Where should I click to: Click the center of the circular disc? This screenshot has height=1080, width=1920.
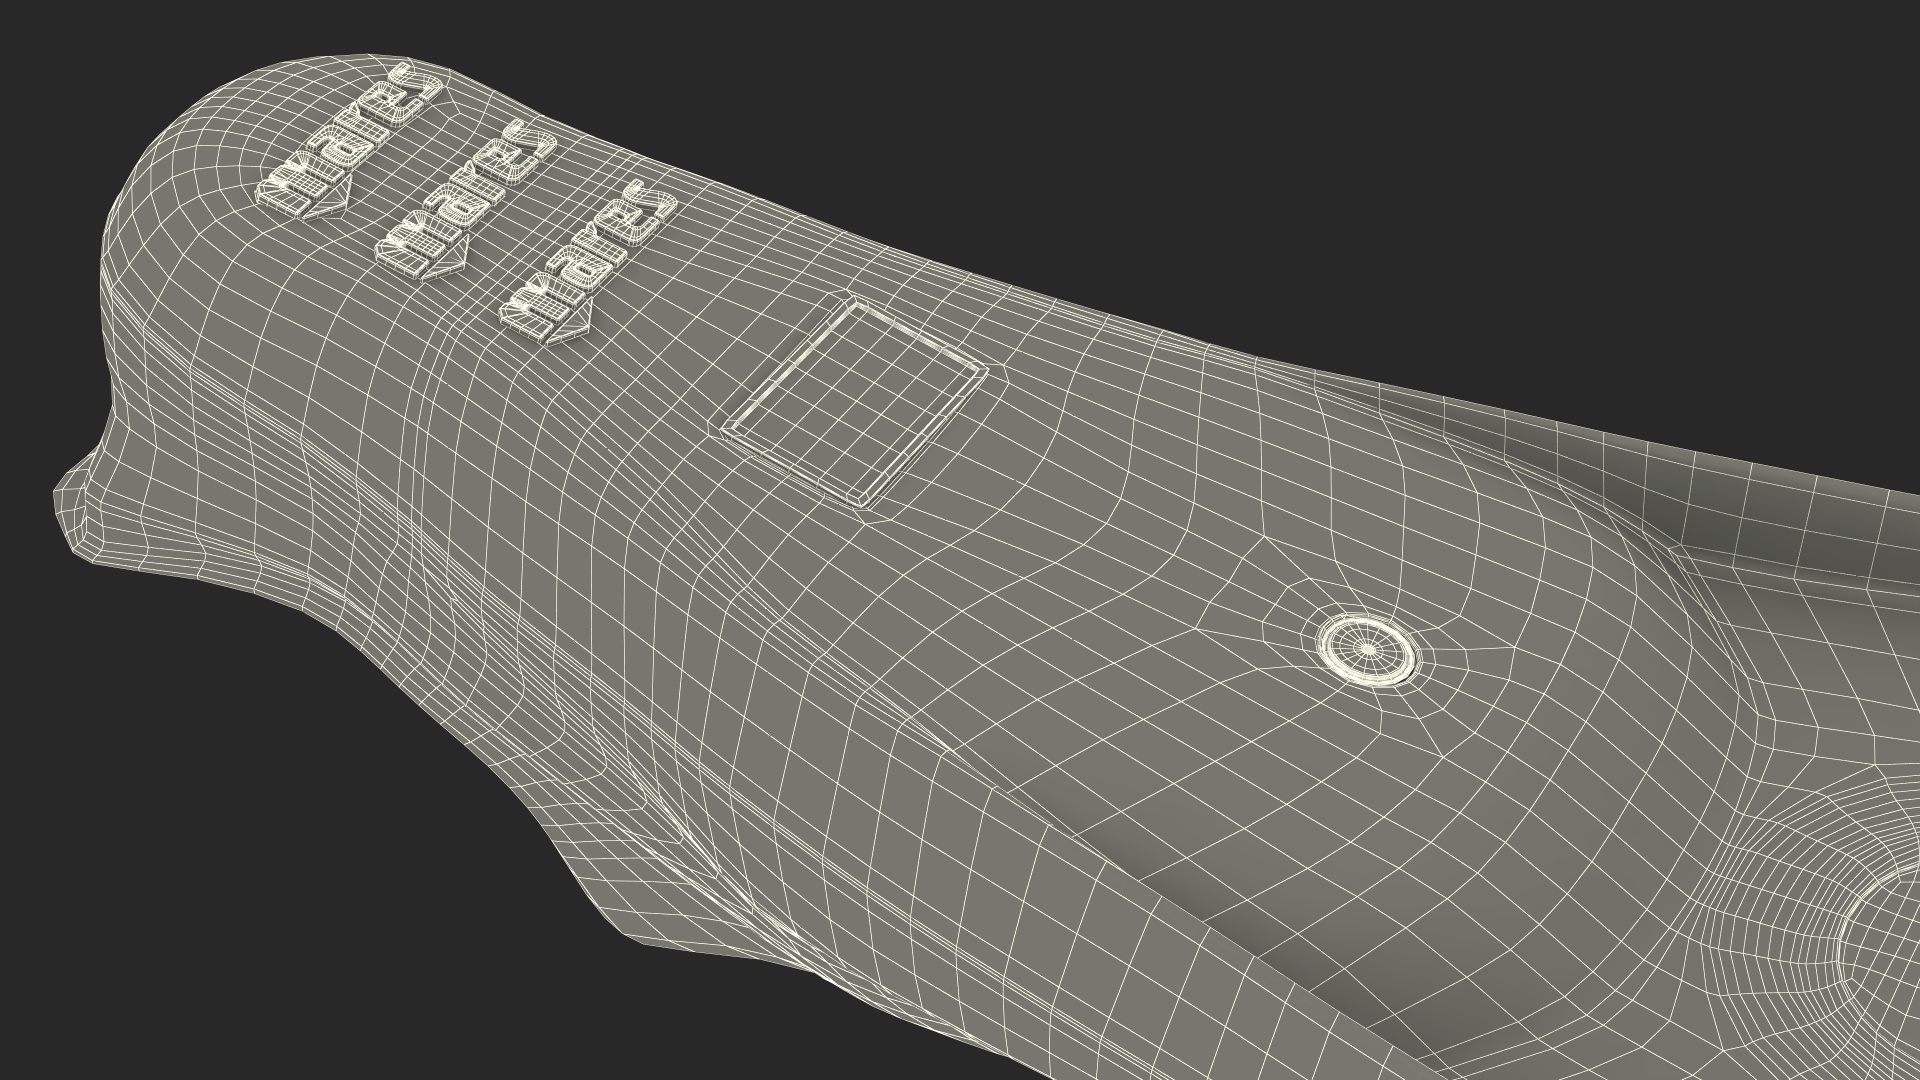[x=1368, y=650]
